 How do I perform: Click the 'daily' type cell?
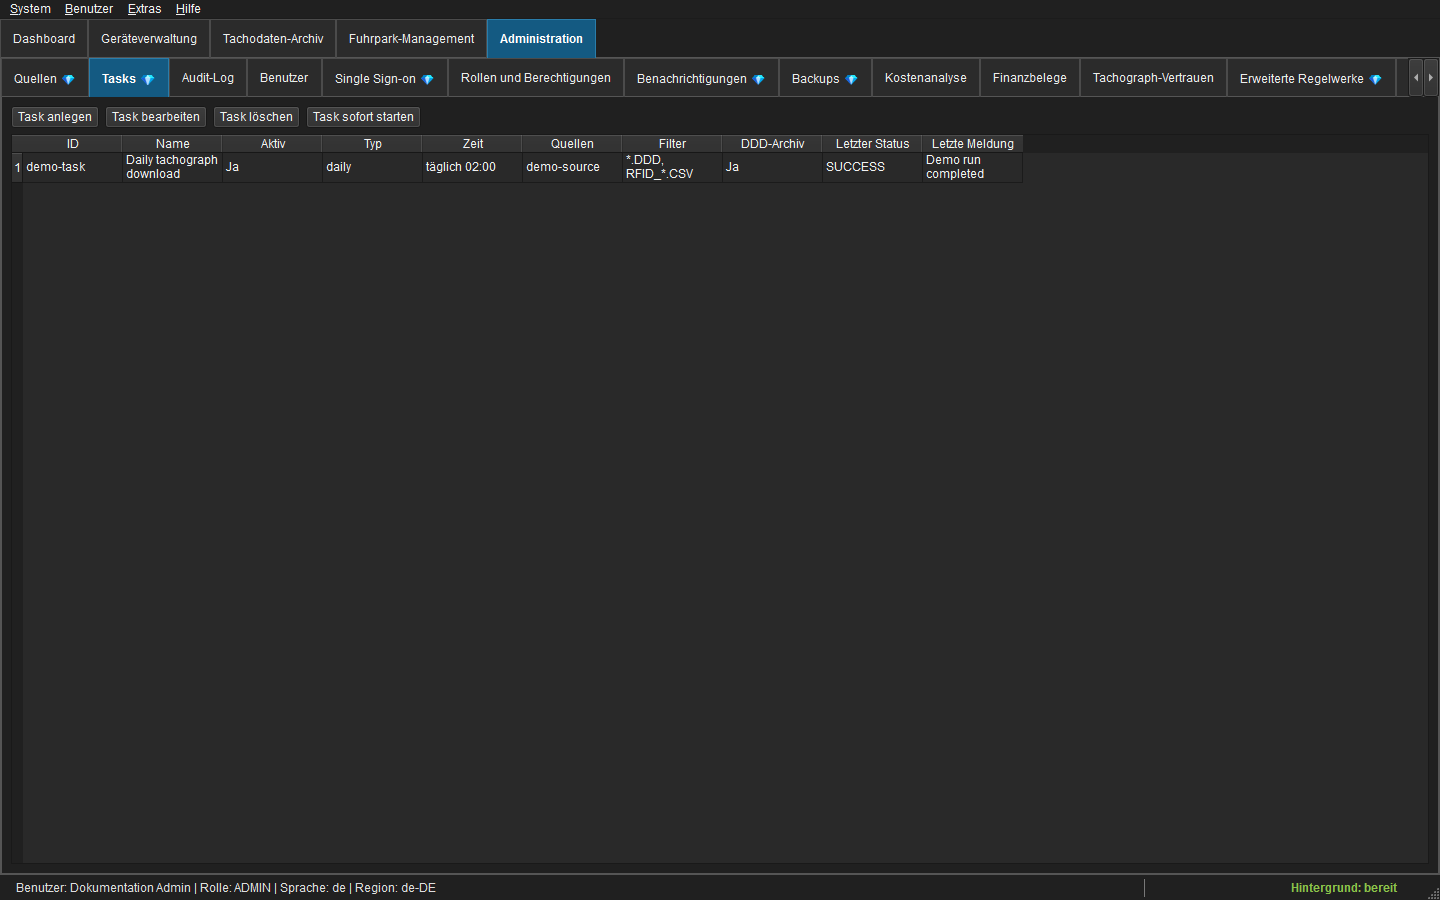tap(372, 167)
